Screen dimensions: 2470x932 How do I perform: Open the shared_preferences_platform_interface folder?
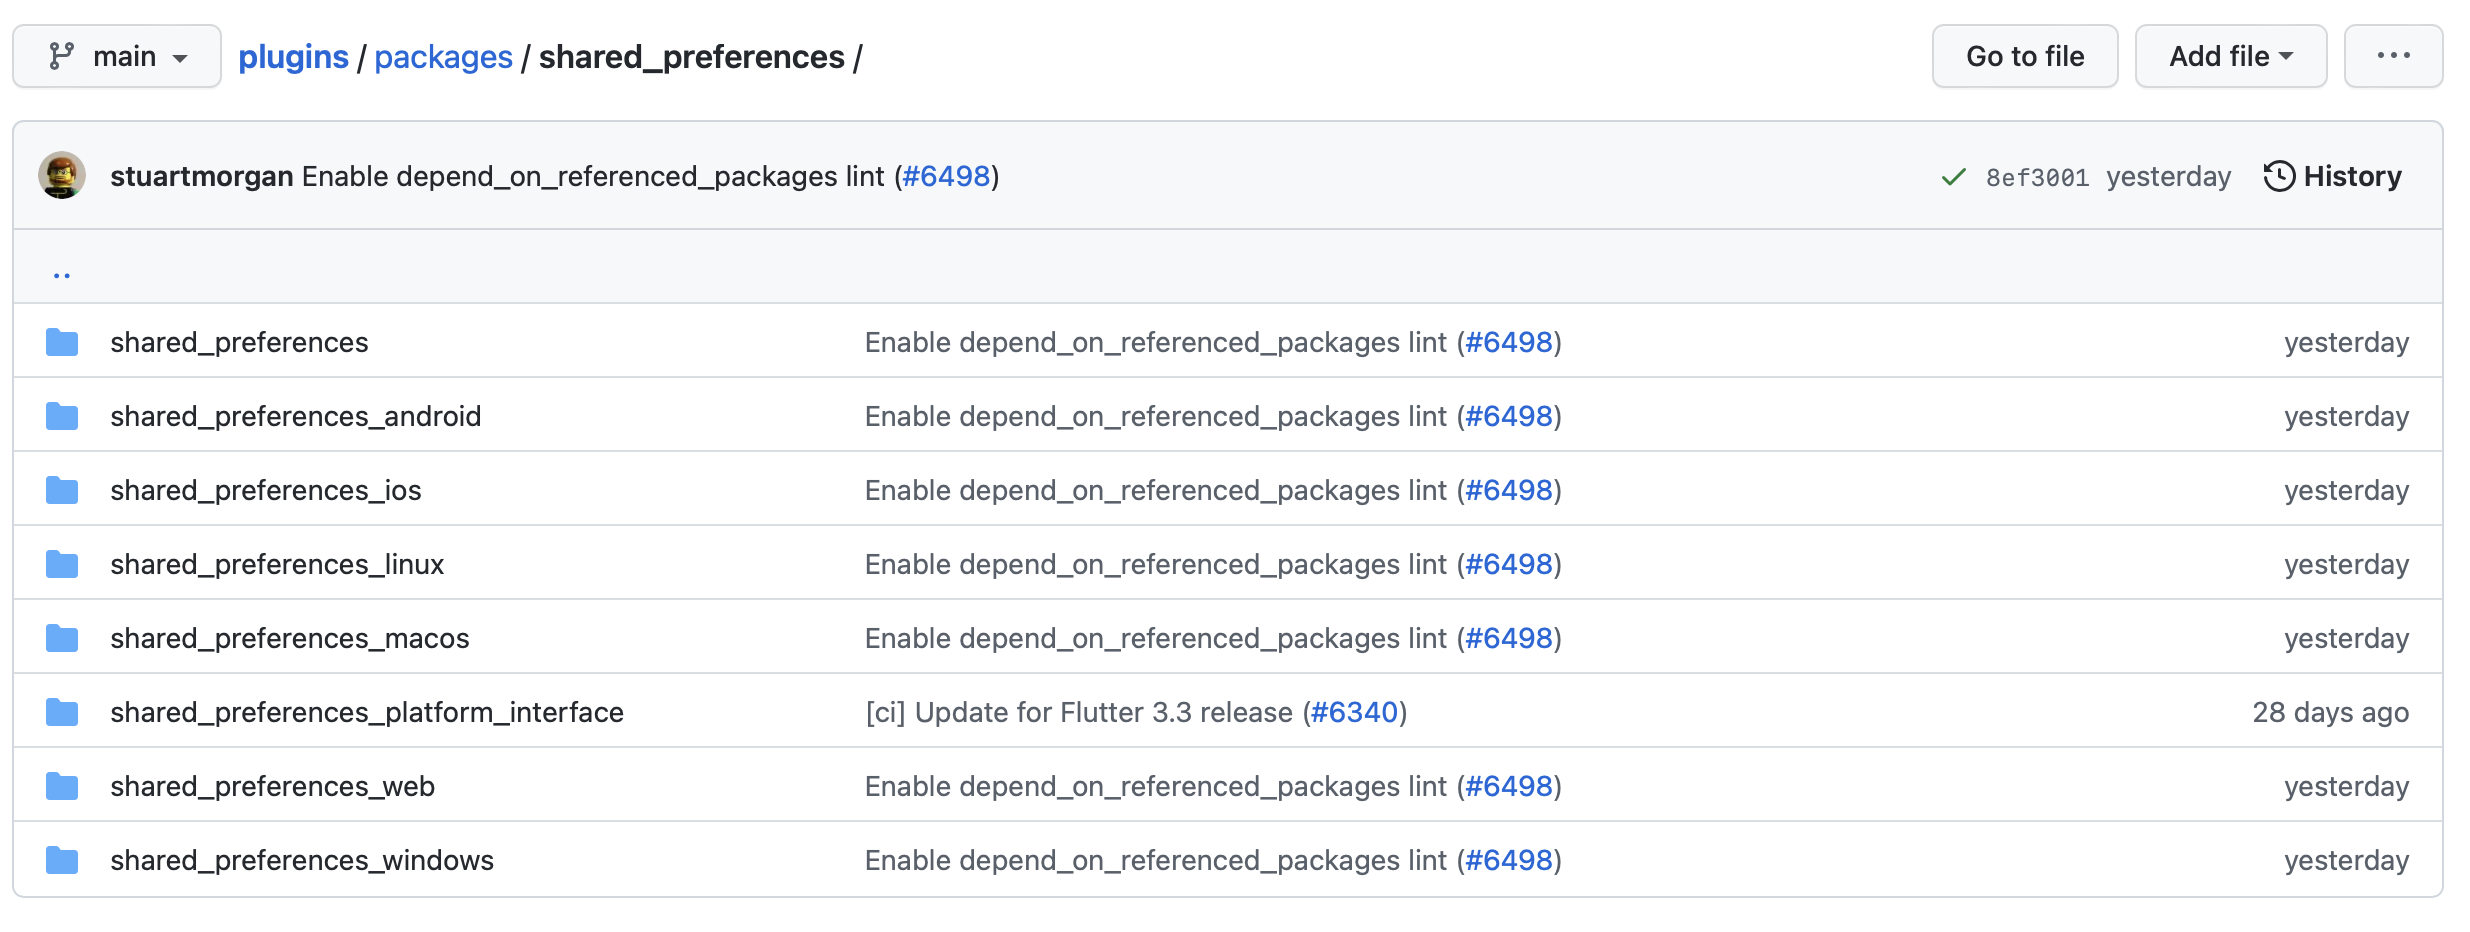[x=366, y=712]
